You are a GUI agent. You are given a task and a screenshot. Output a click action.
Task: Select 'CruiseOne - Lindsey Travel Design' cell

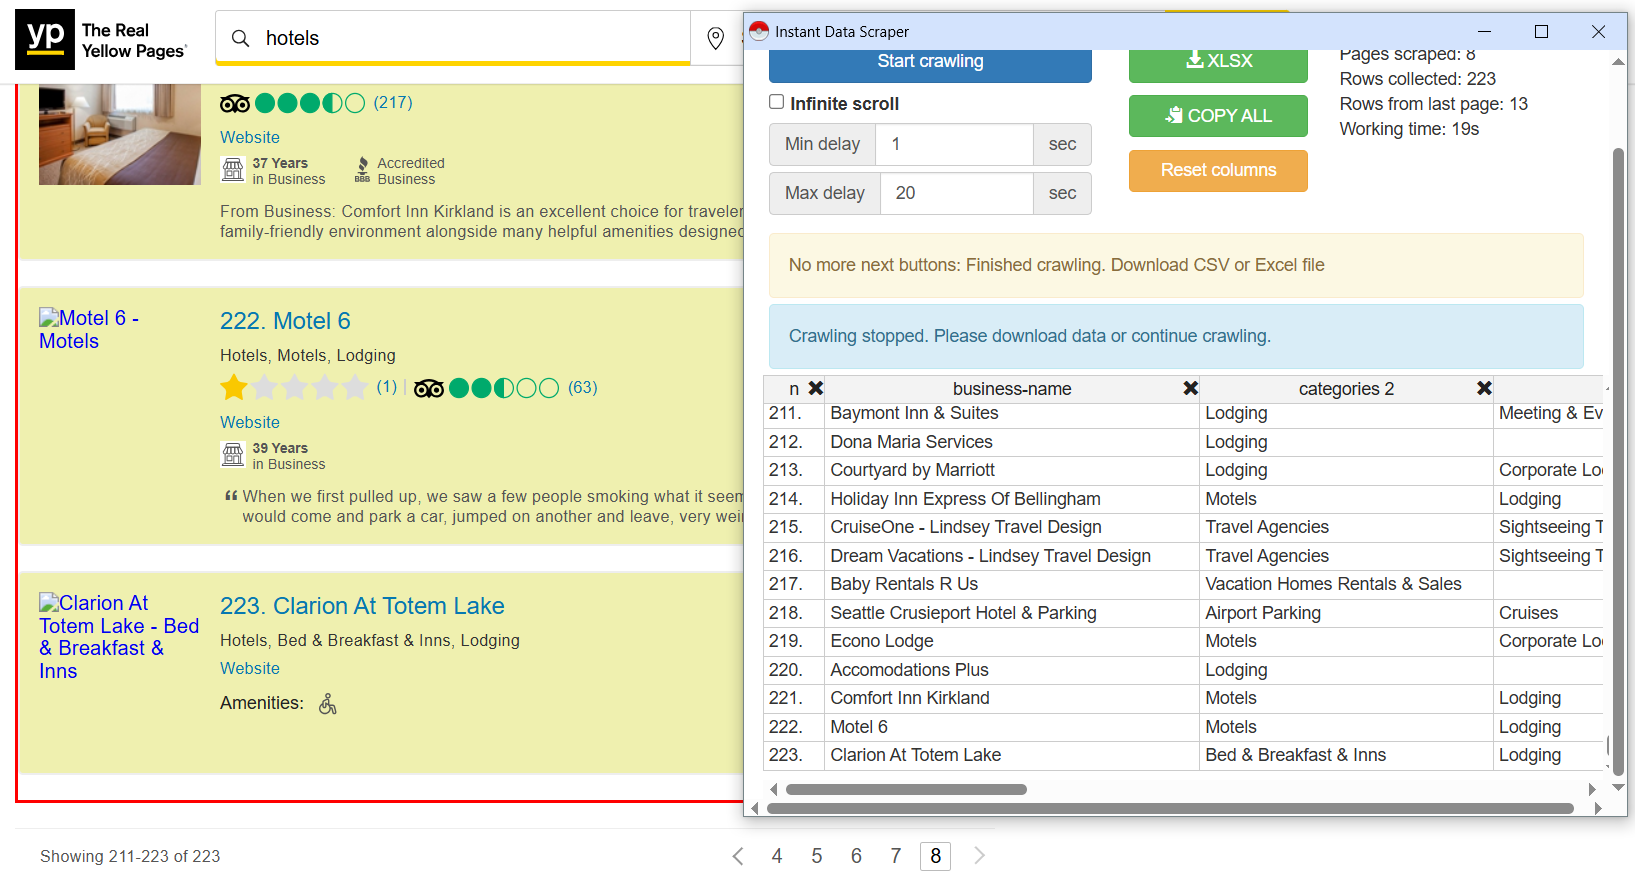(x=1012, y=527)
